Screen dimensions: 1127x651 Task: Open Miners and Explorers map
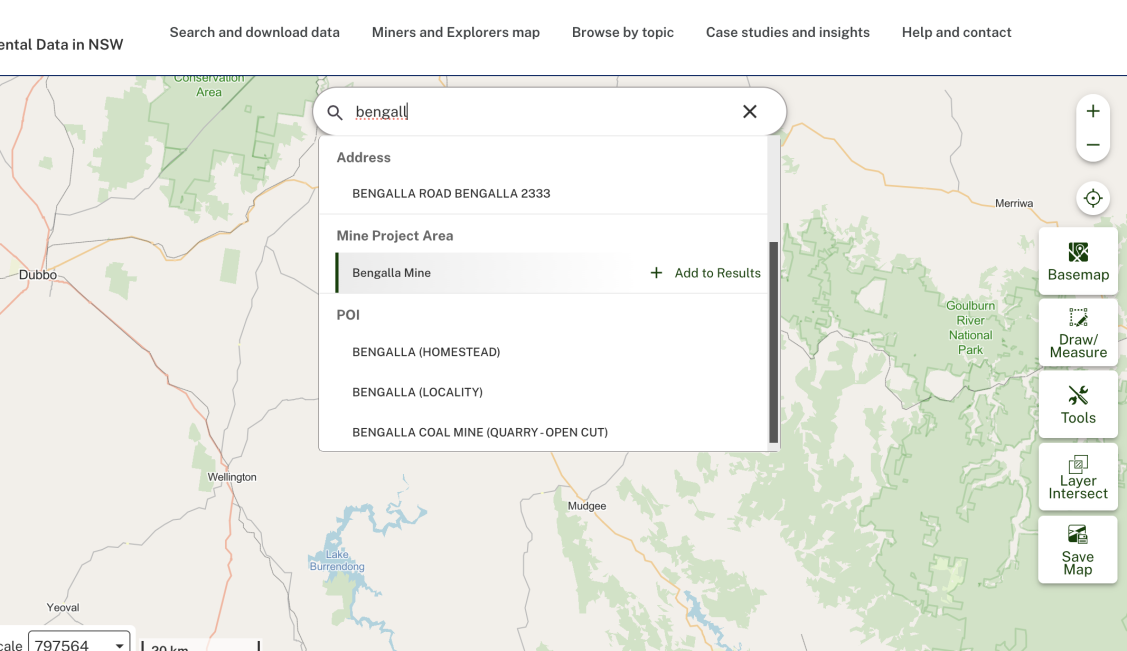click(456, 32)
